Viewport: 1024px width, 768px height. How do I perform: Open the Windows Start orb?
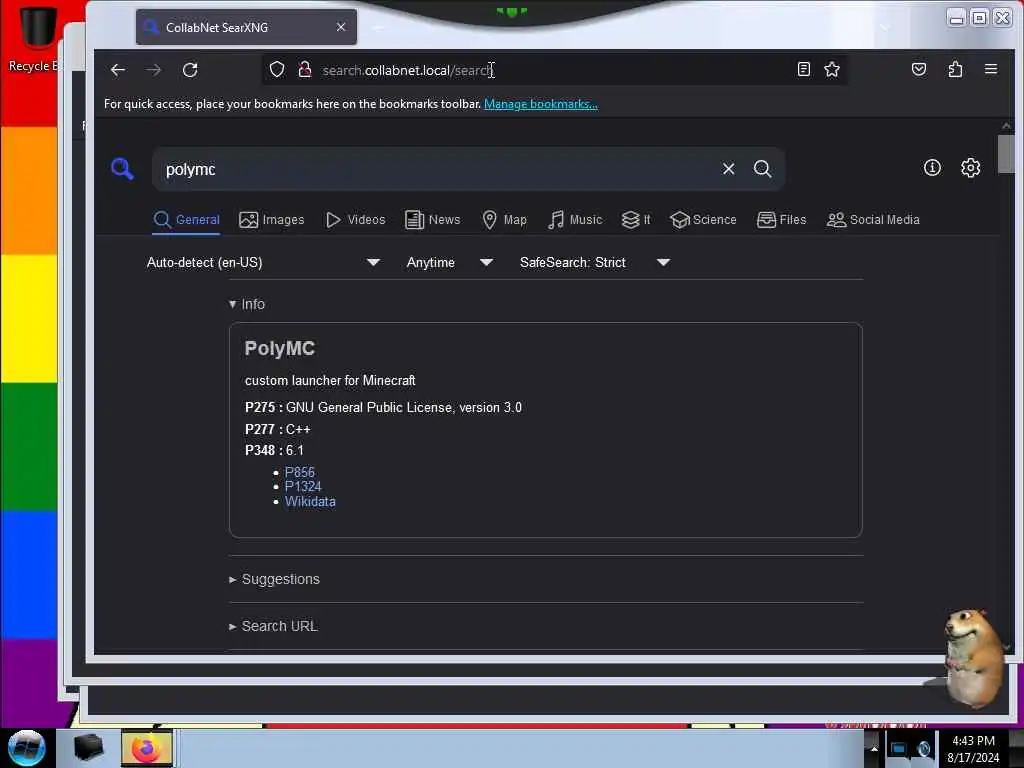pos(27,748)
